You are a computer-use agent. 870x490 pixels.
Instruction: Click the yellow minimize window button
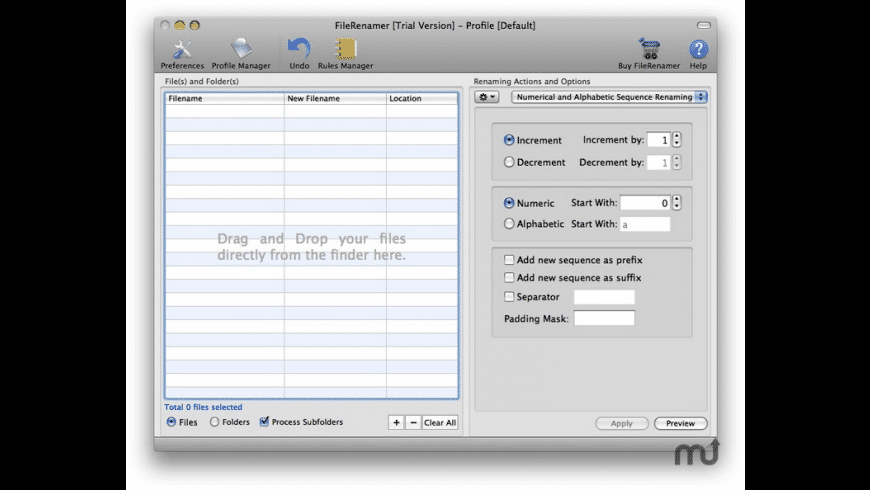(x=179, y=26)
